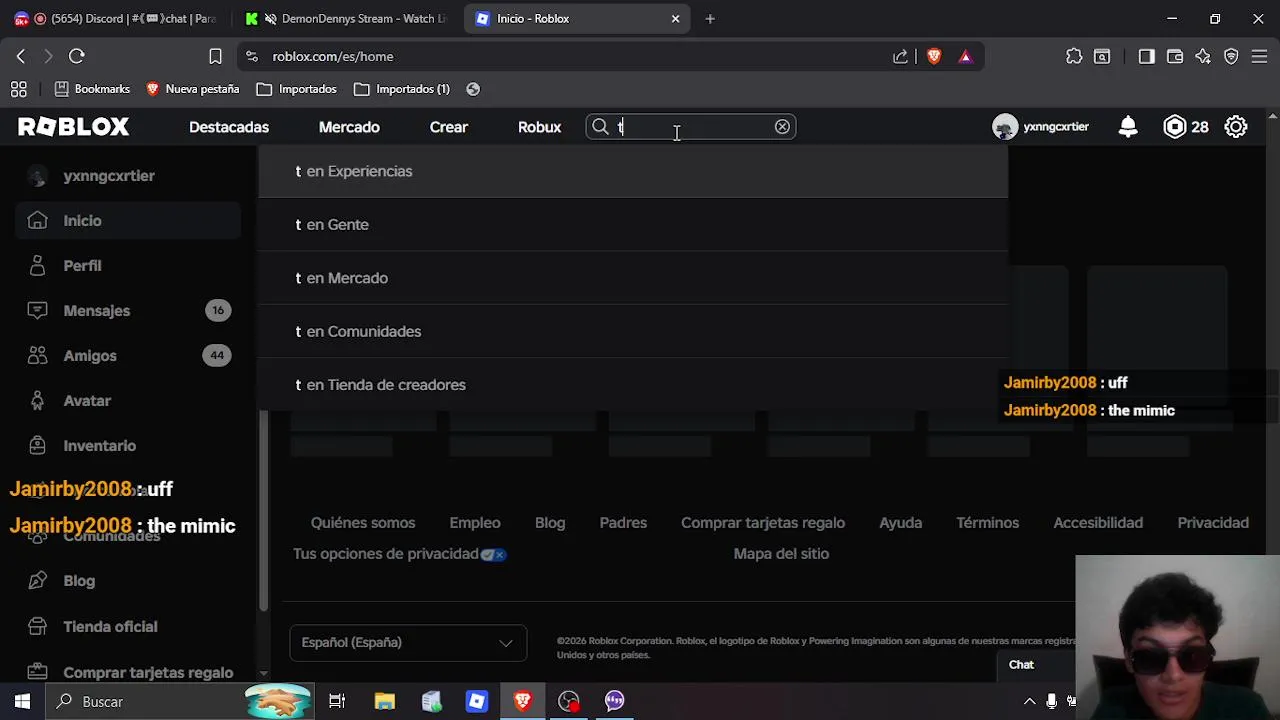
Task: Open Padres footer link
Action: [623, 523]
